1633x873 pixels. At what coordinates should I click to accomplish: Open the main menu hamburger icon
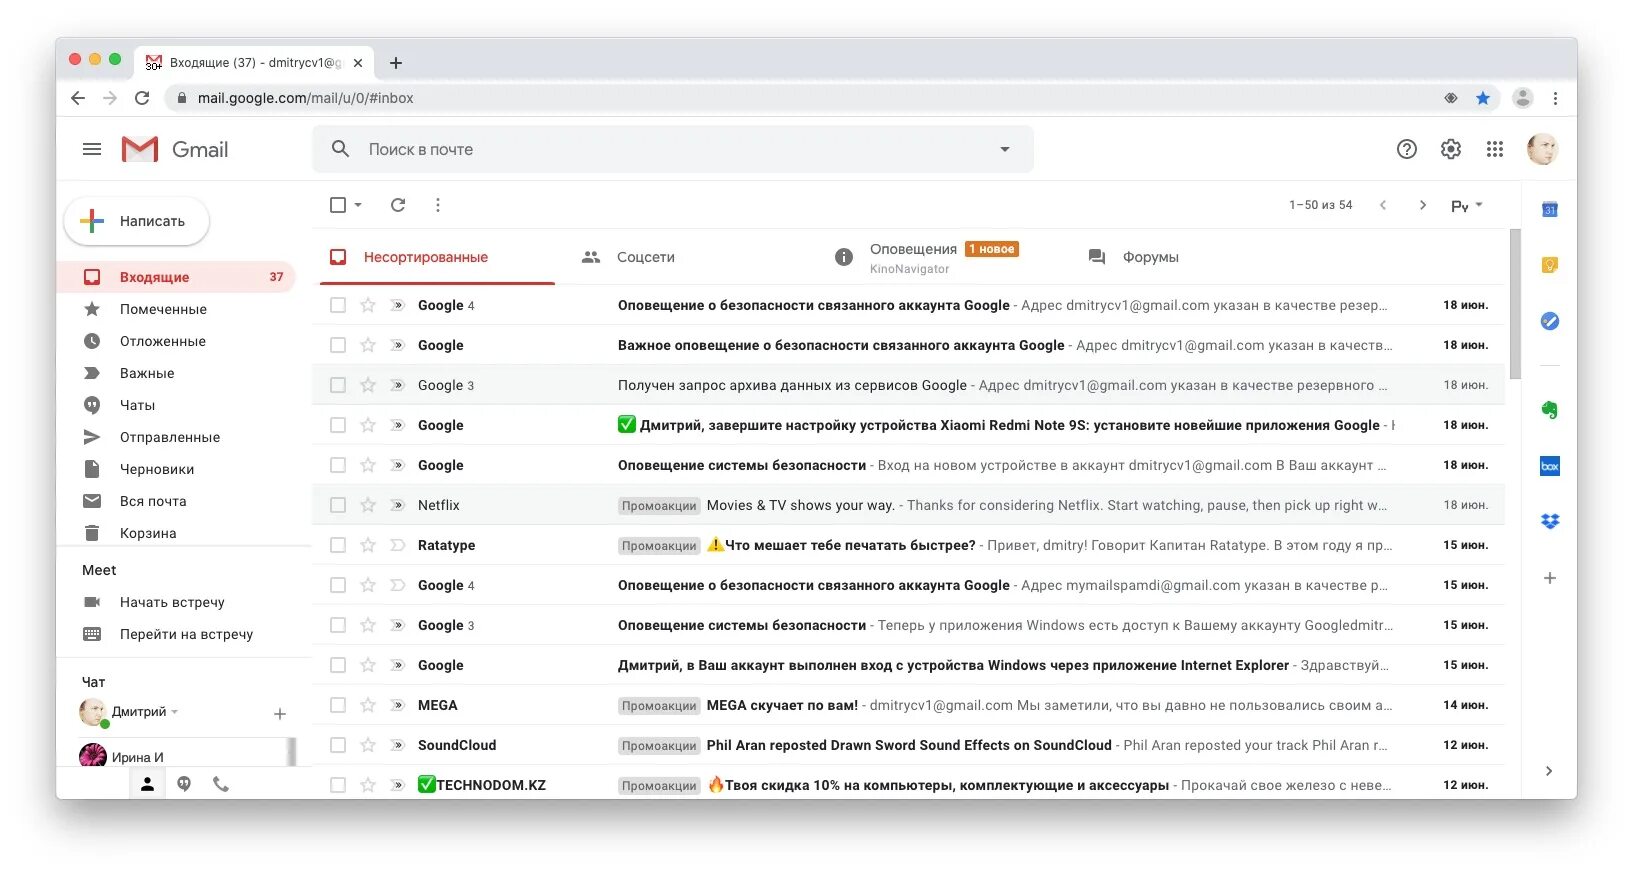click(92, 149)
